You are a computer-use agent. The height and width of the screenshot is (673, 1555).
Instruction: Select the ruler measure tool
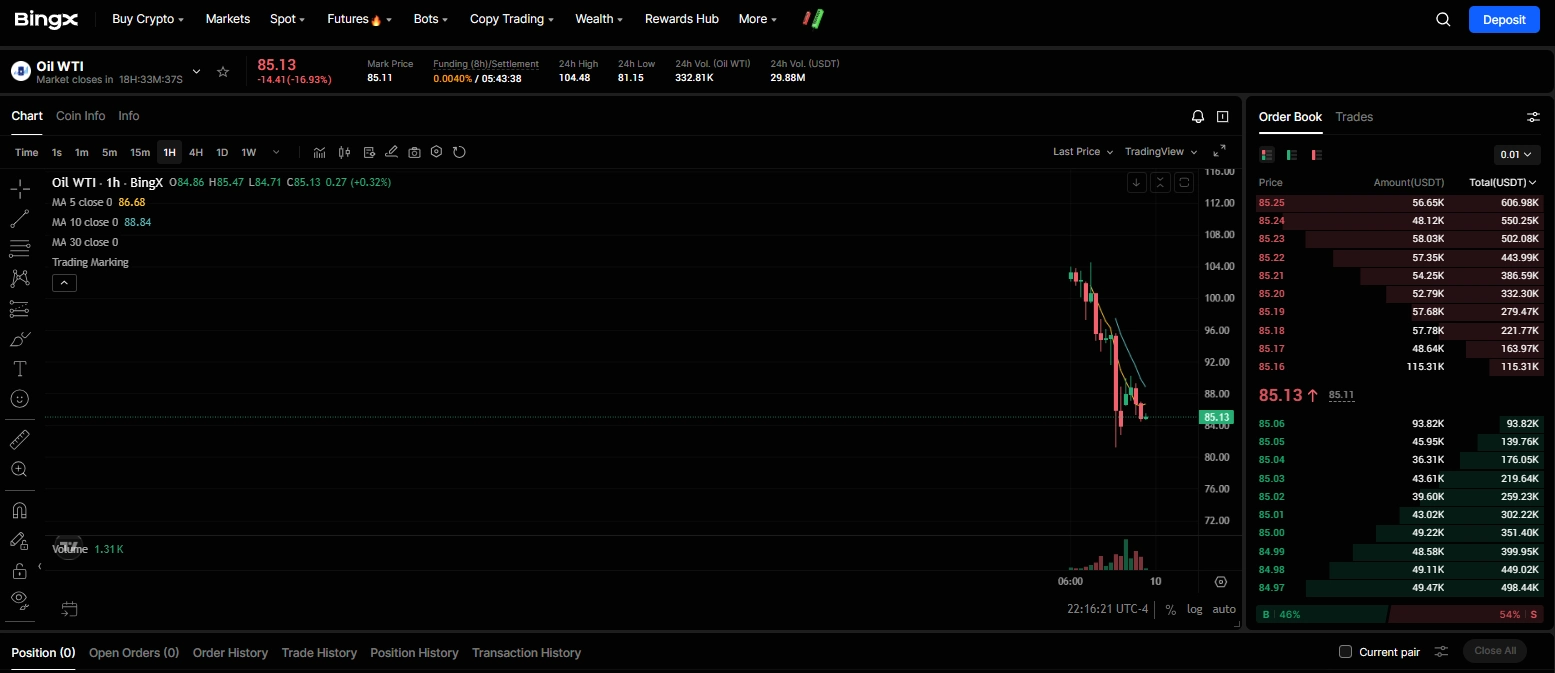click(x=19, y=439)
